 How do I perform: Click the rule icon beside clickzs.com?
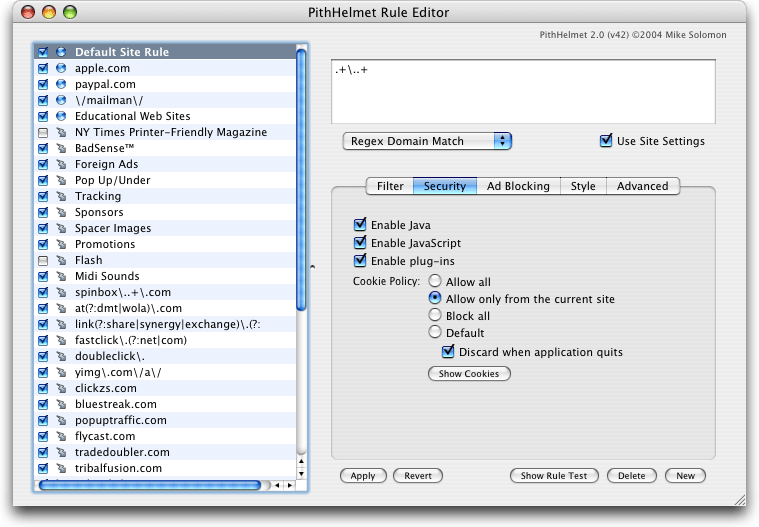point(61,388)
